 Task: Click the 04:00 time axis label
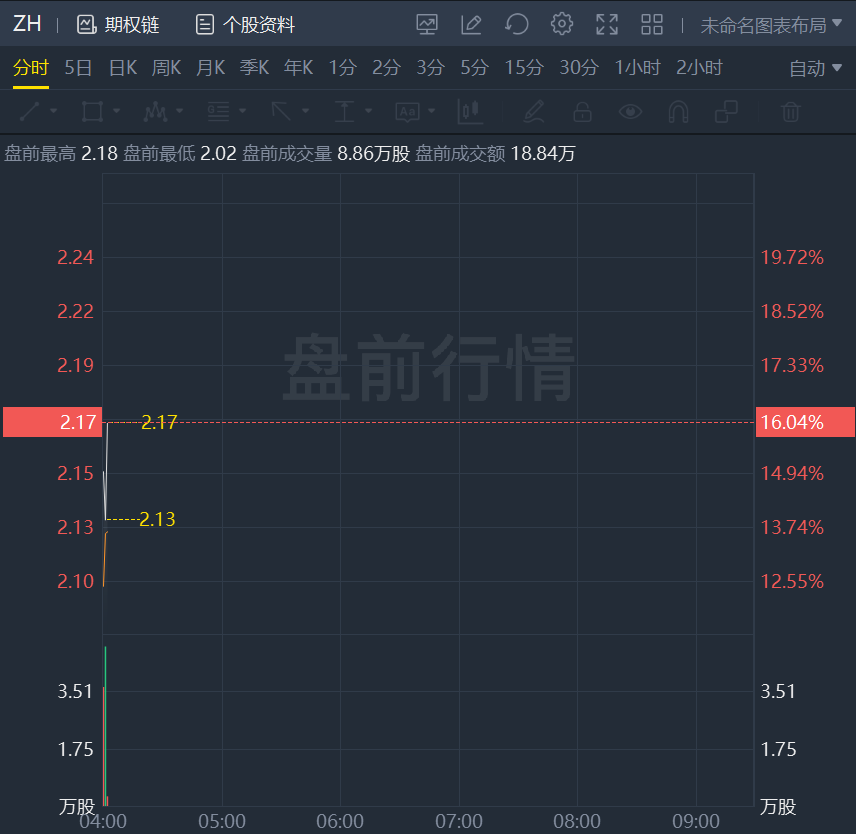click(x=103, y=821)
